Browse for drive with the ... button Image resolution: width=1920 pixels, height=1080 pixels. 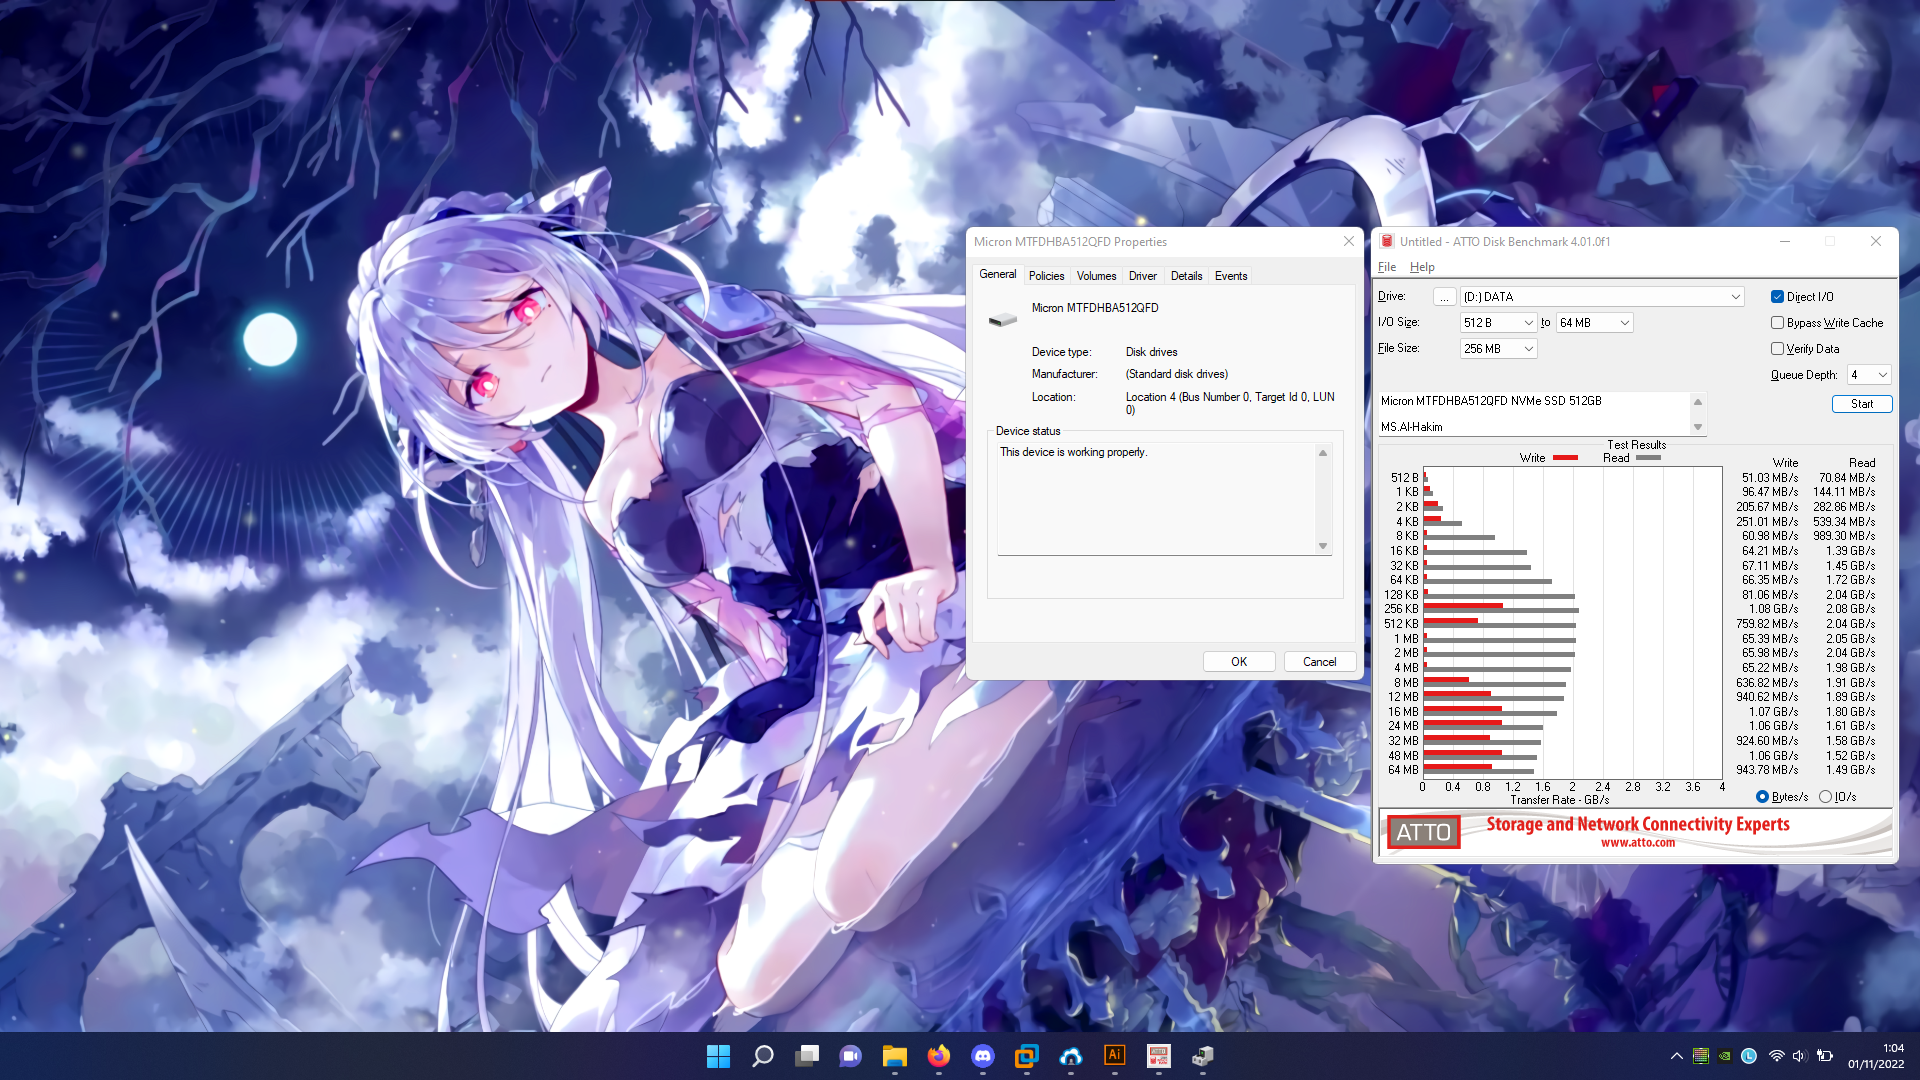point(1444,297)
